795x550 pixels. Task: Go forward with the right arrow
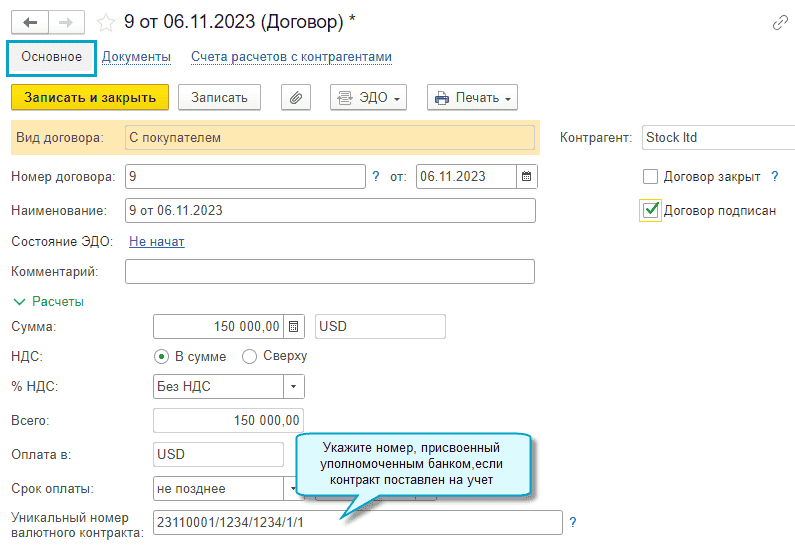click(x=66, y=22)
